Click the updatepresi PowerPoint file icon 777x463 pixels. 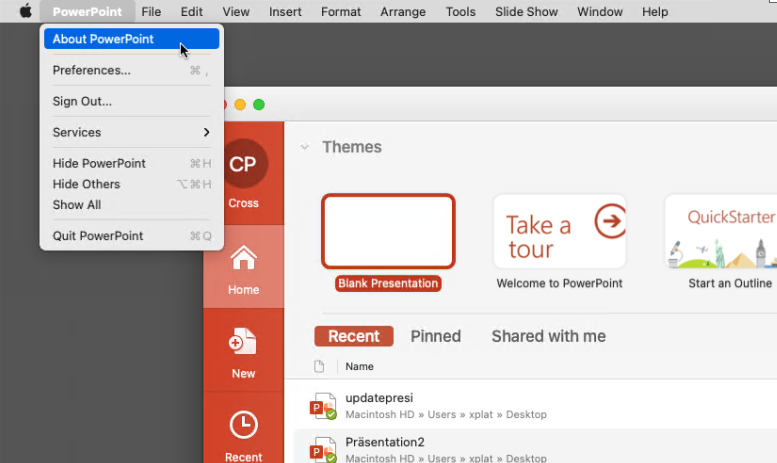(x=323, y=405)
